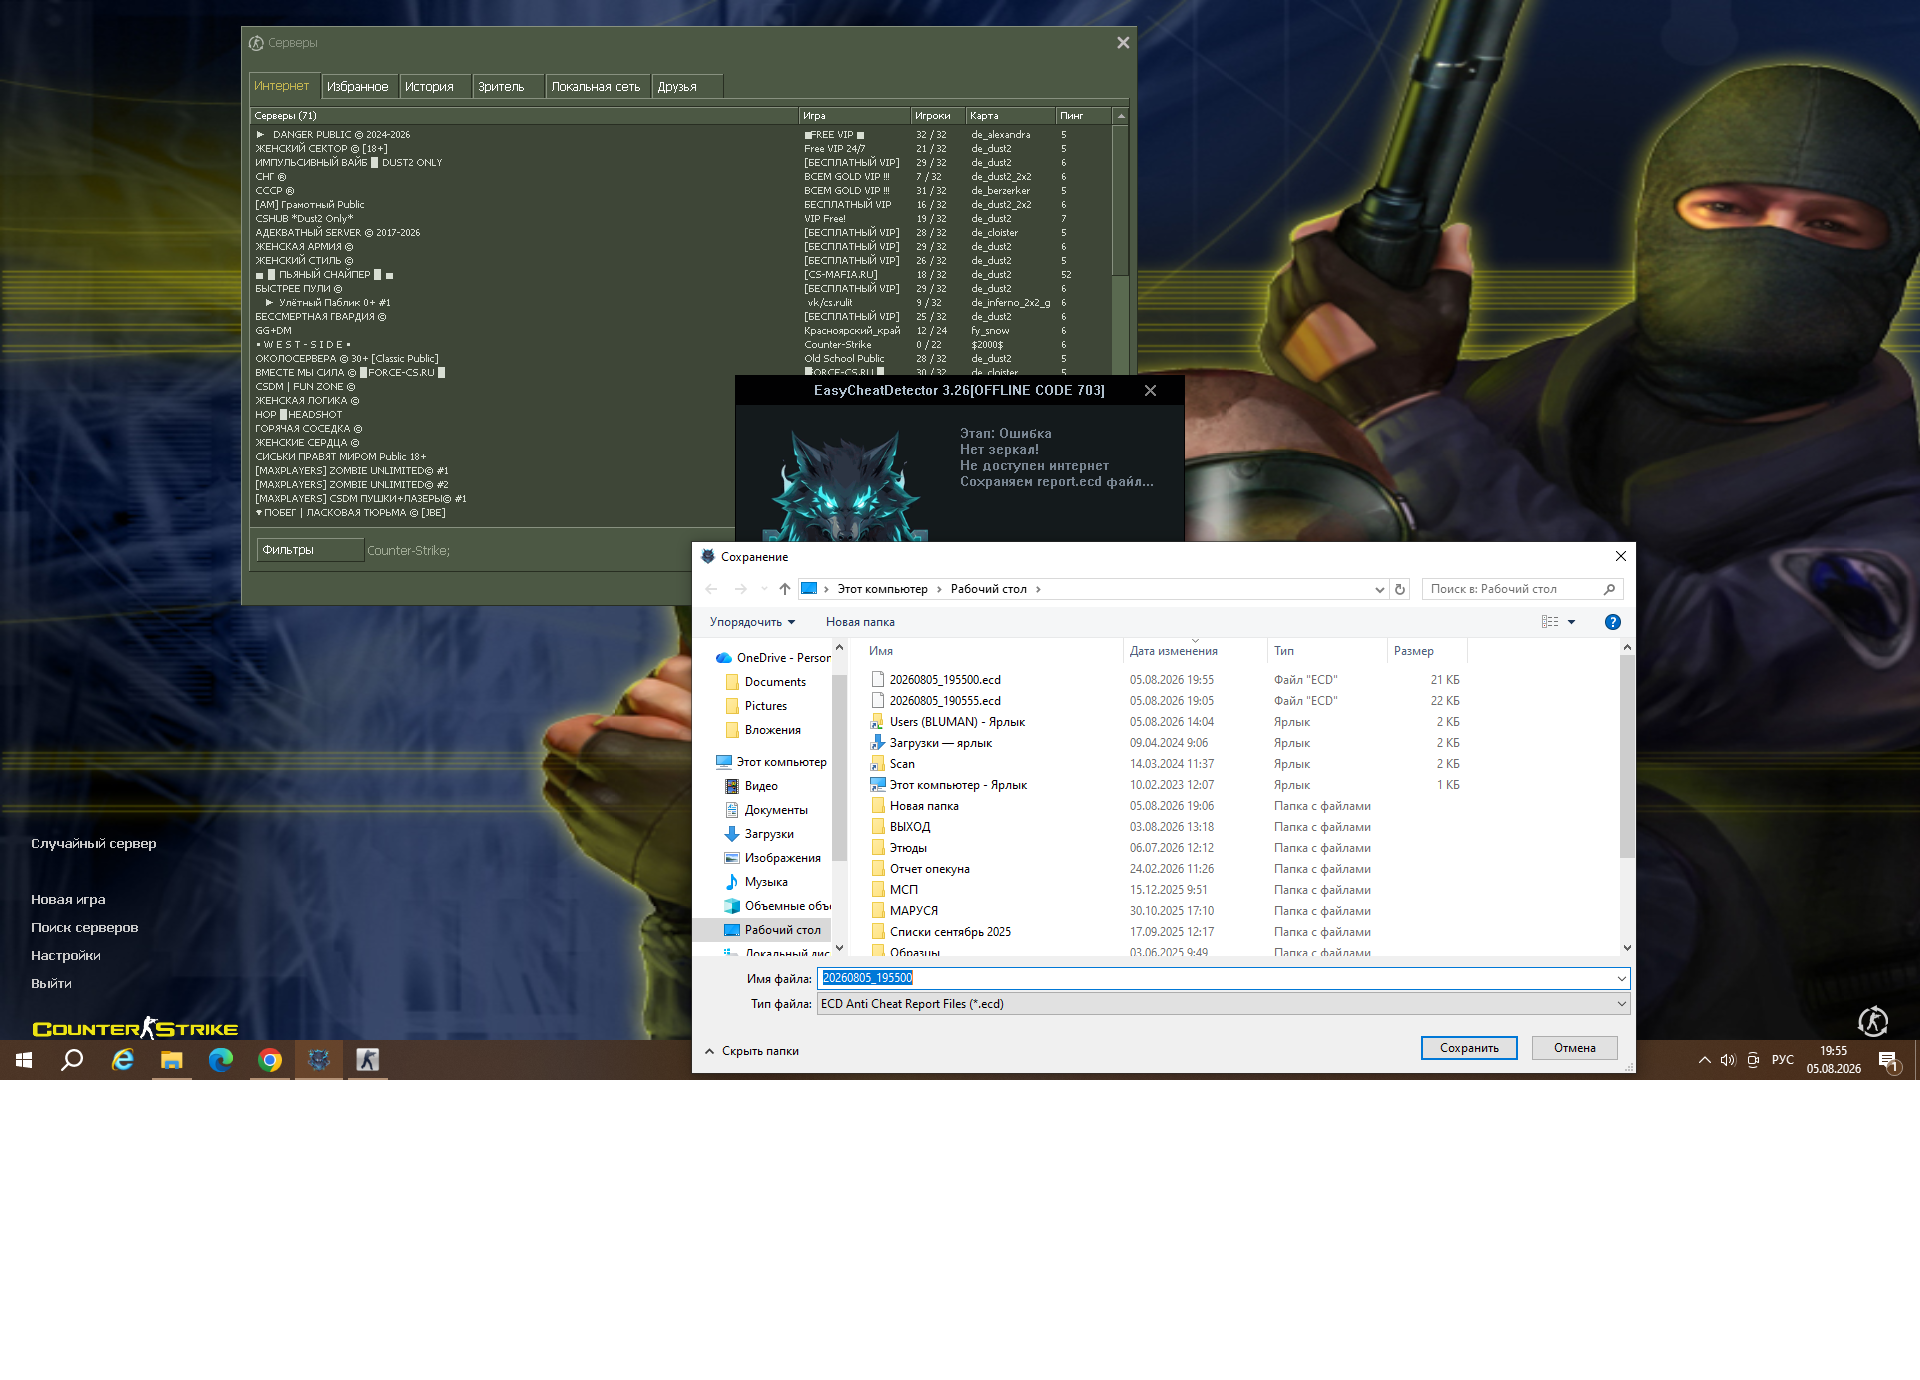Select file 20260805_190555.ecd
1920x1380 pixels.
945,701
